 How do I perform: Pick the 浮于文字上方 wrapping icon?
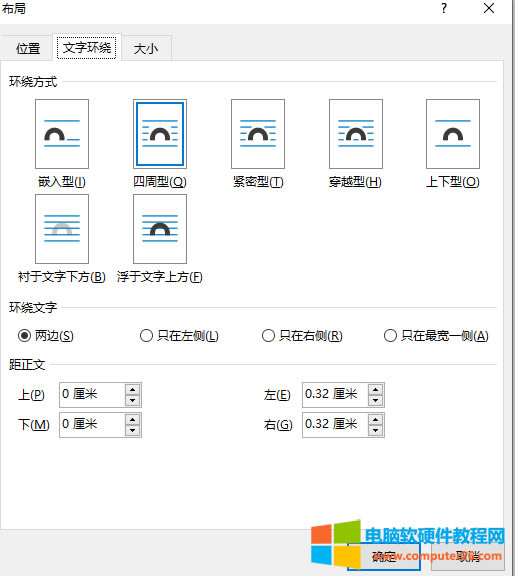[x=160, y=229]
